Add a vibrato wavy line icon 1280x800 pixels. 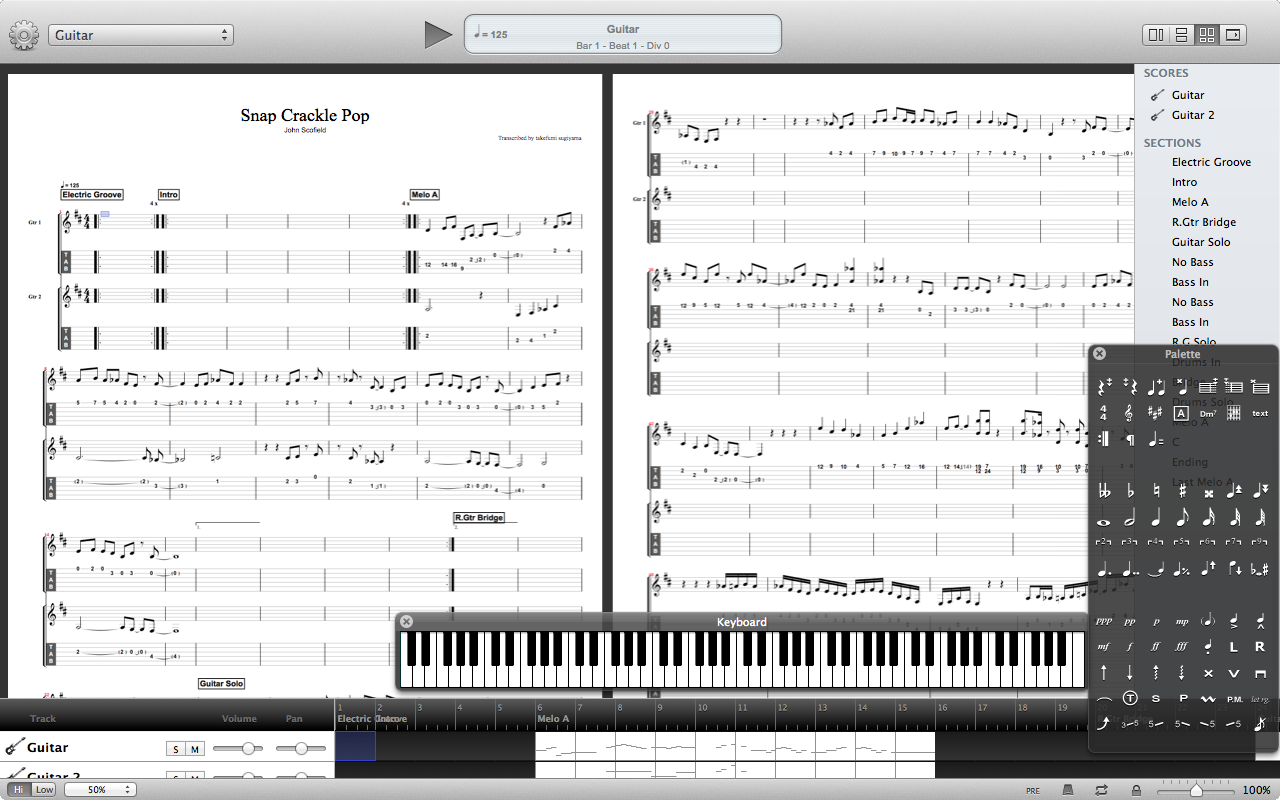[1208, 699]
